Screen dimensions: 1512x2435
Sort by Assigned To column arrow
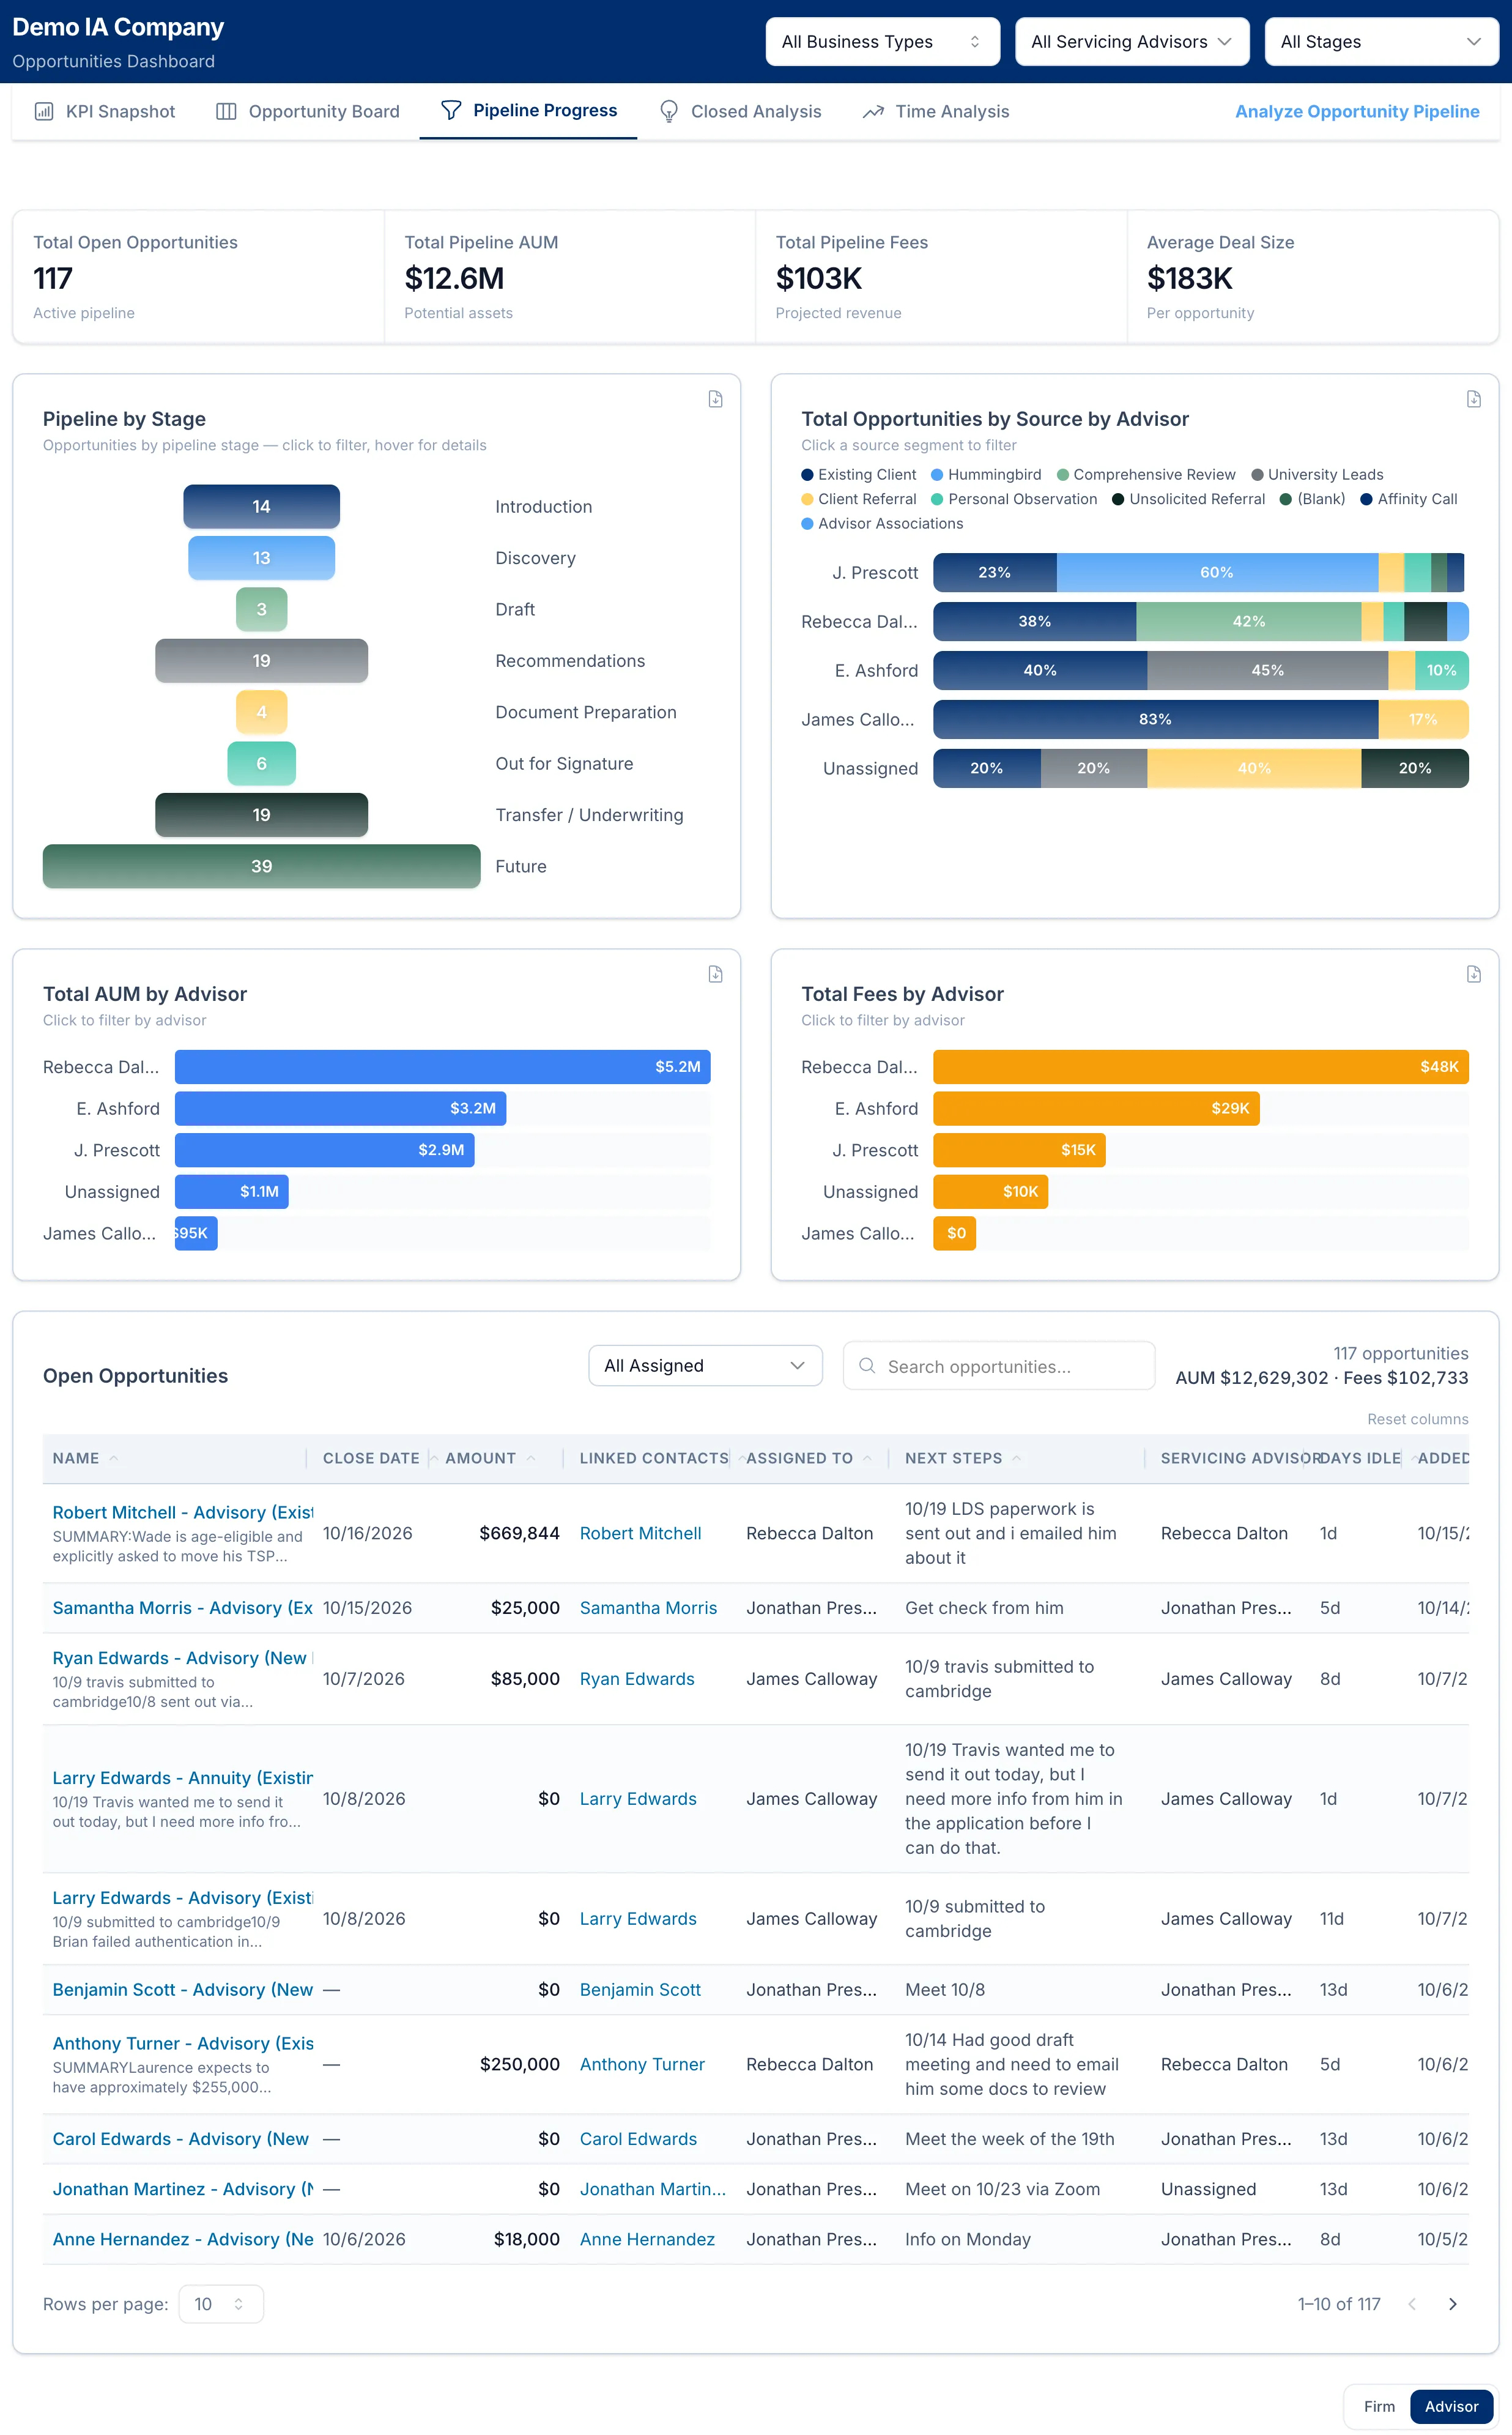click(x=867, y=1458)
